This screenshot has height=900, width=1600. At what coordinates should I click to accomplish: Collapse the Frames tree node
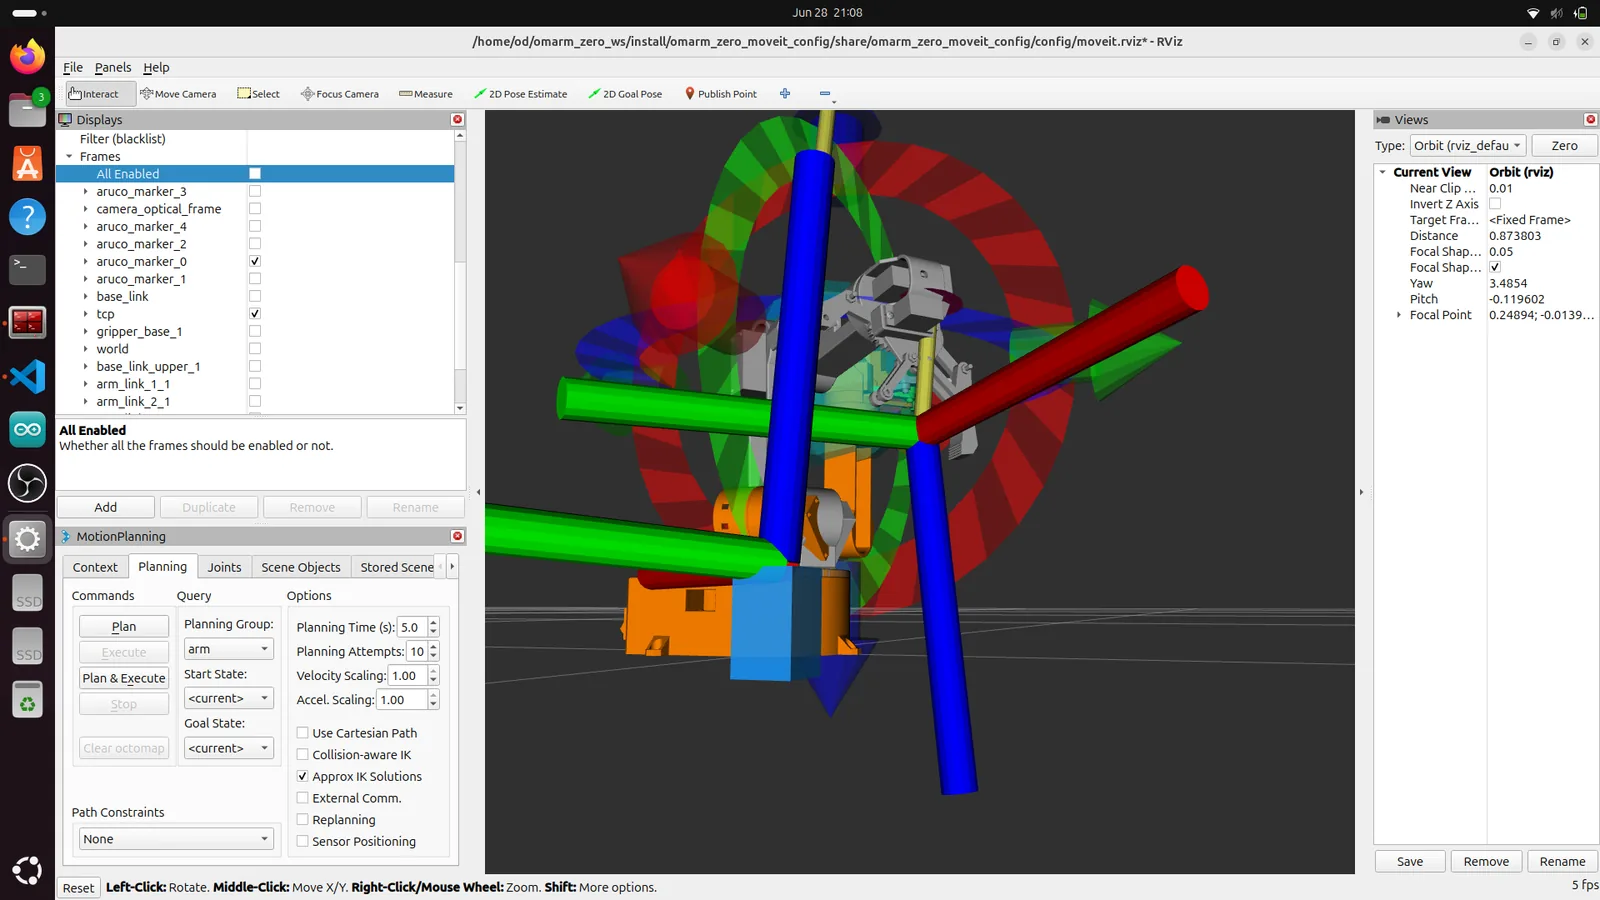coord(69,157)
